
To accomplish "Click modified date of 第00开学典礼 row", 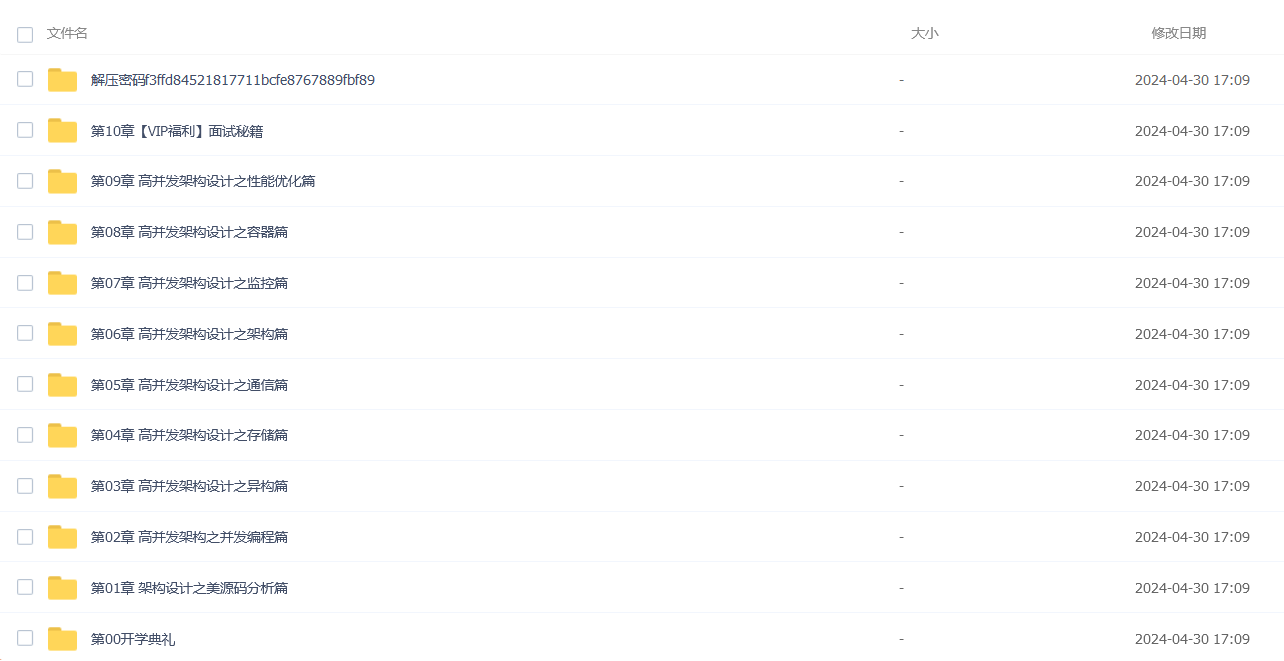I will (1192, 639).
